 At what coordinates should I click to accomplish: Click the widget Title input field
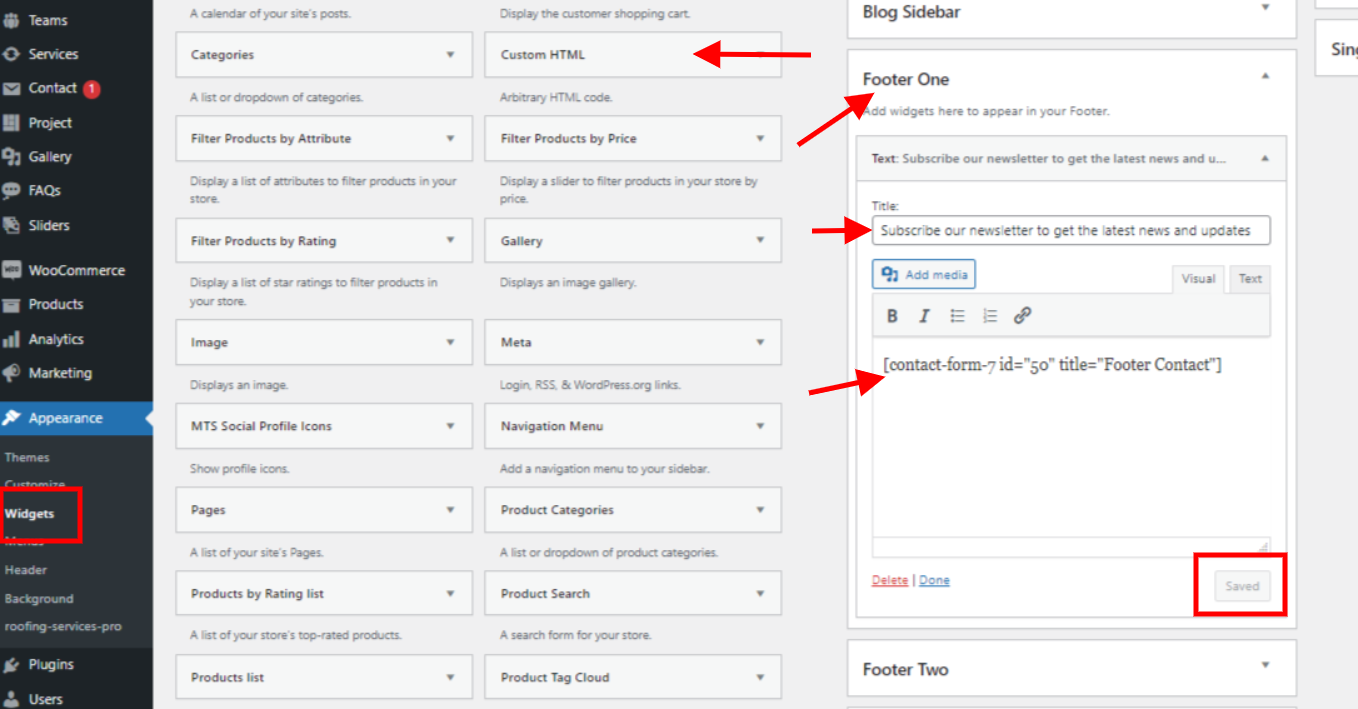(1071, 231)
